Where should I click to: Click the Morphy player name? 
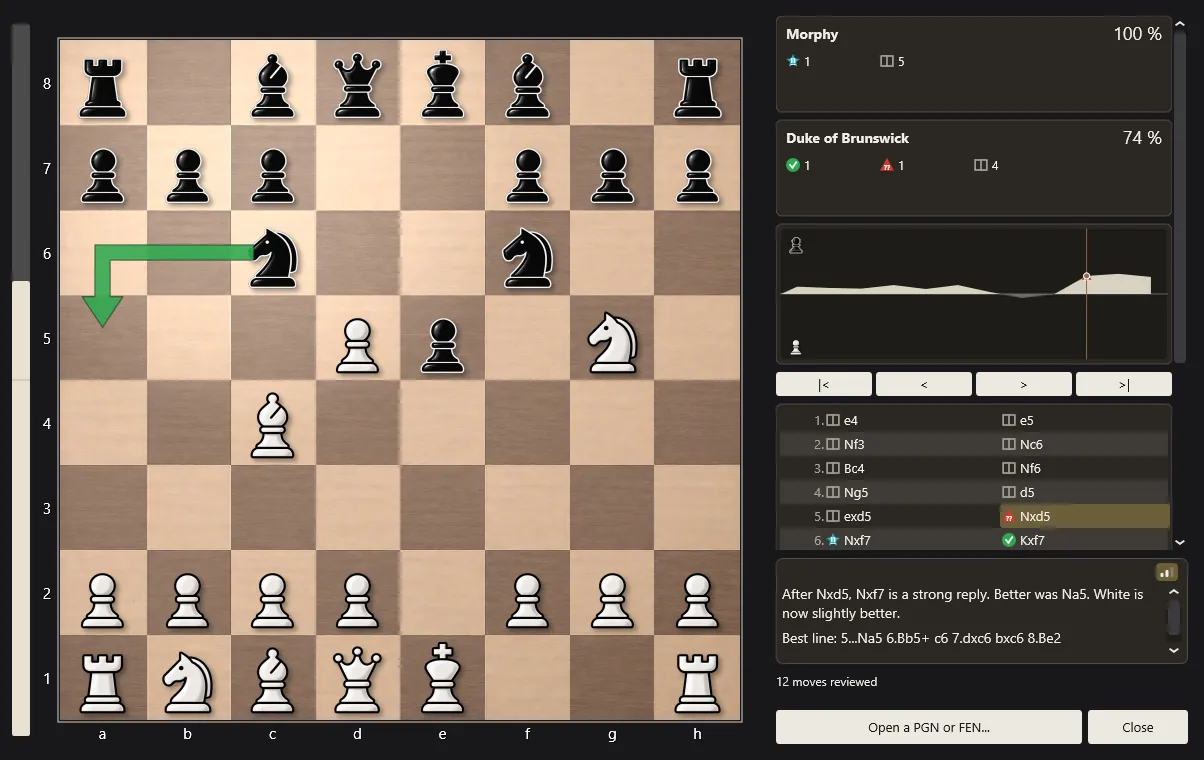pyautogui.click(x=812, y=34)
